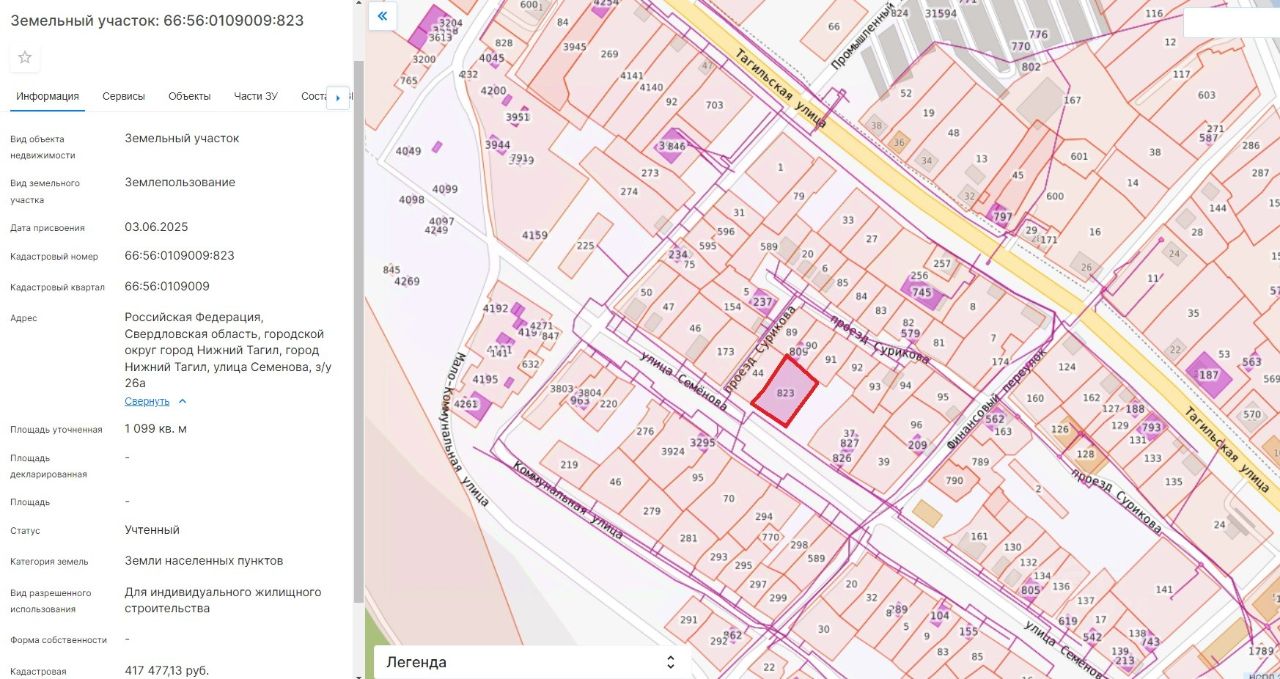Screen dimensions: 1280x679
Task: Click cadastral quarter value 66:56:0109009
Action: [167, 286]
